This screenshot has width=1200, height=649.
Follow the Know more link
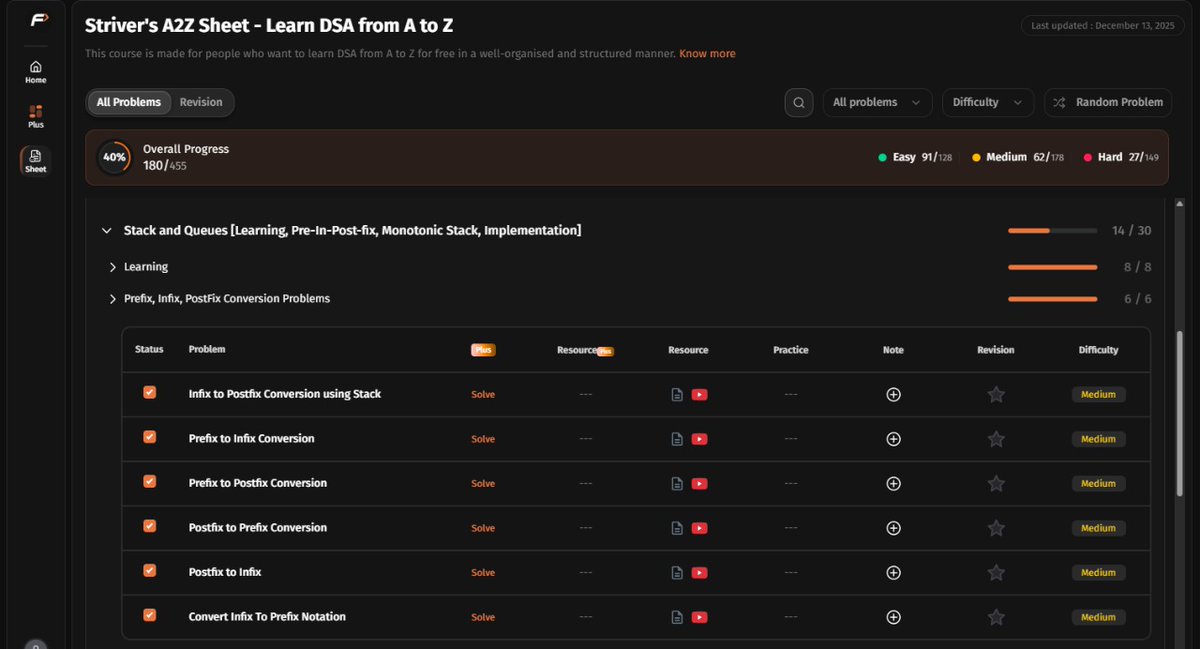pyautogui.click(x=707, y=54)
